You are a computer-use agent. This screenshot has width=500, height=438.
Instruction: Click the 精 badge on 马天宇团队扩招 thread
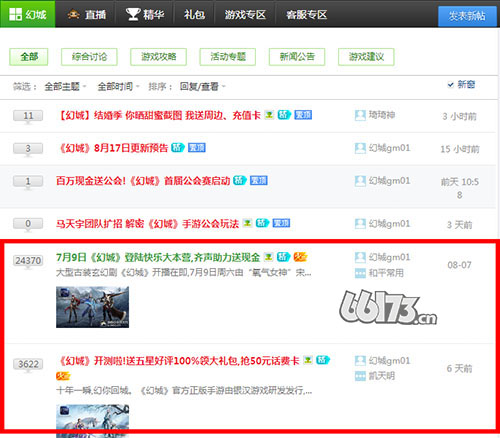click(x=262, y=223)
